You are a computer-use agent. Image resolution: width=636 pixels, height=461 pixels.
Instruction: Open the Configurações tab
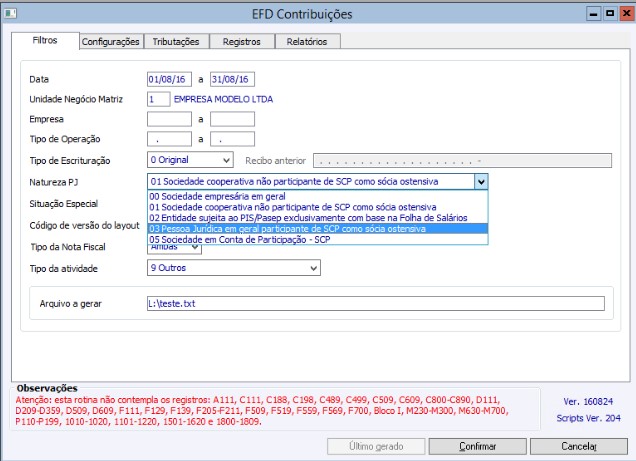[x=111, y=42]
